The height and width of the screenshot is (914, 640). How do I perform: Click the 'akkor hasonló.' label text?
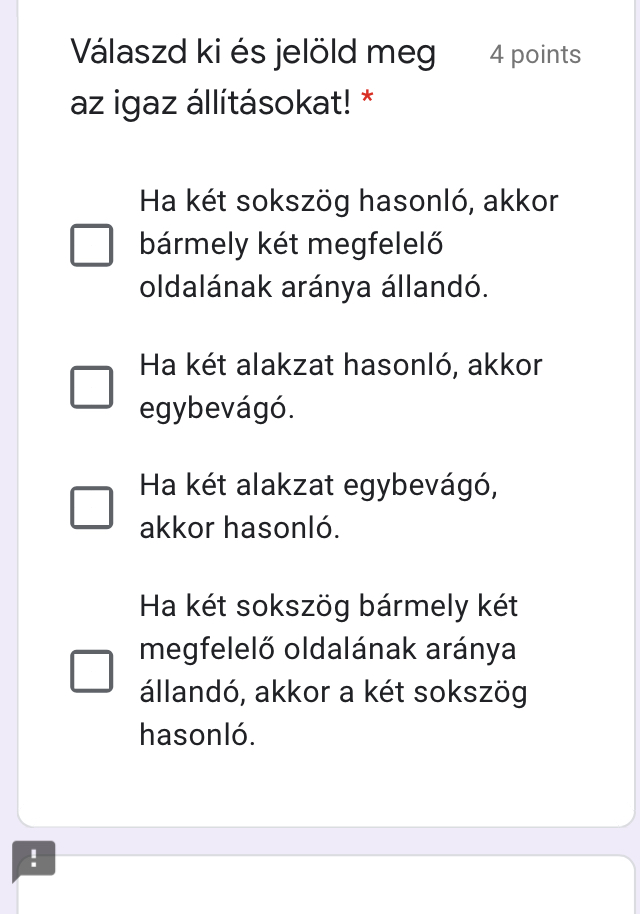pos(240,528)
